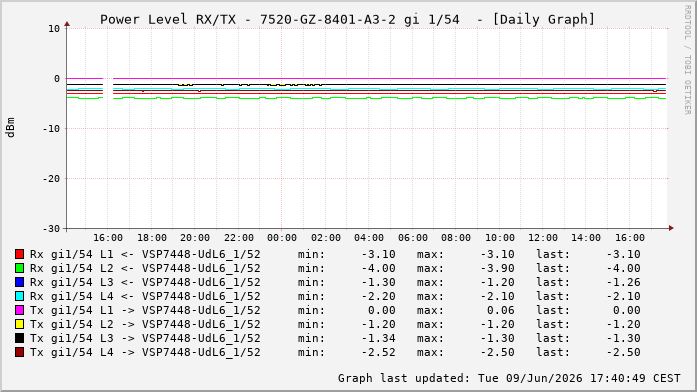Click the y-axis value 10

[54, 29]
